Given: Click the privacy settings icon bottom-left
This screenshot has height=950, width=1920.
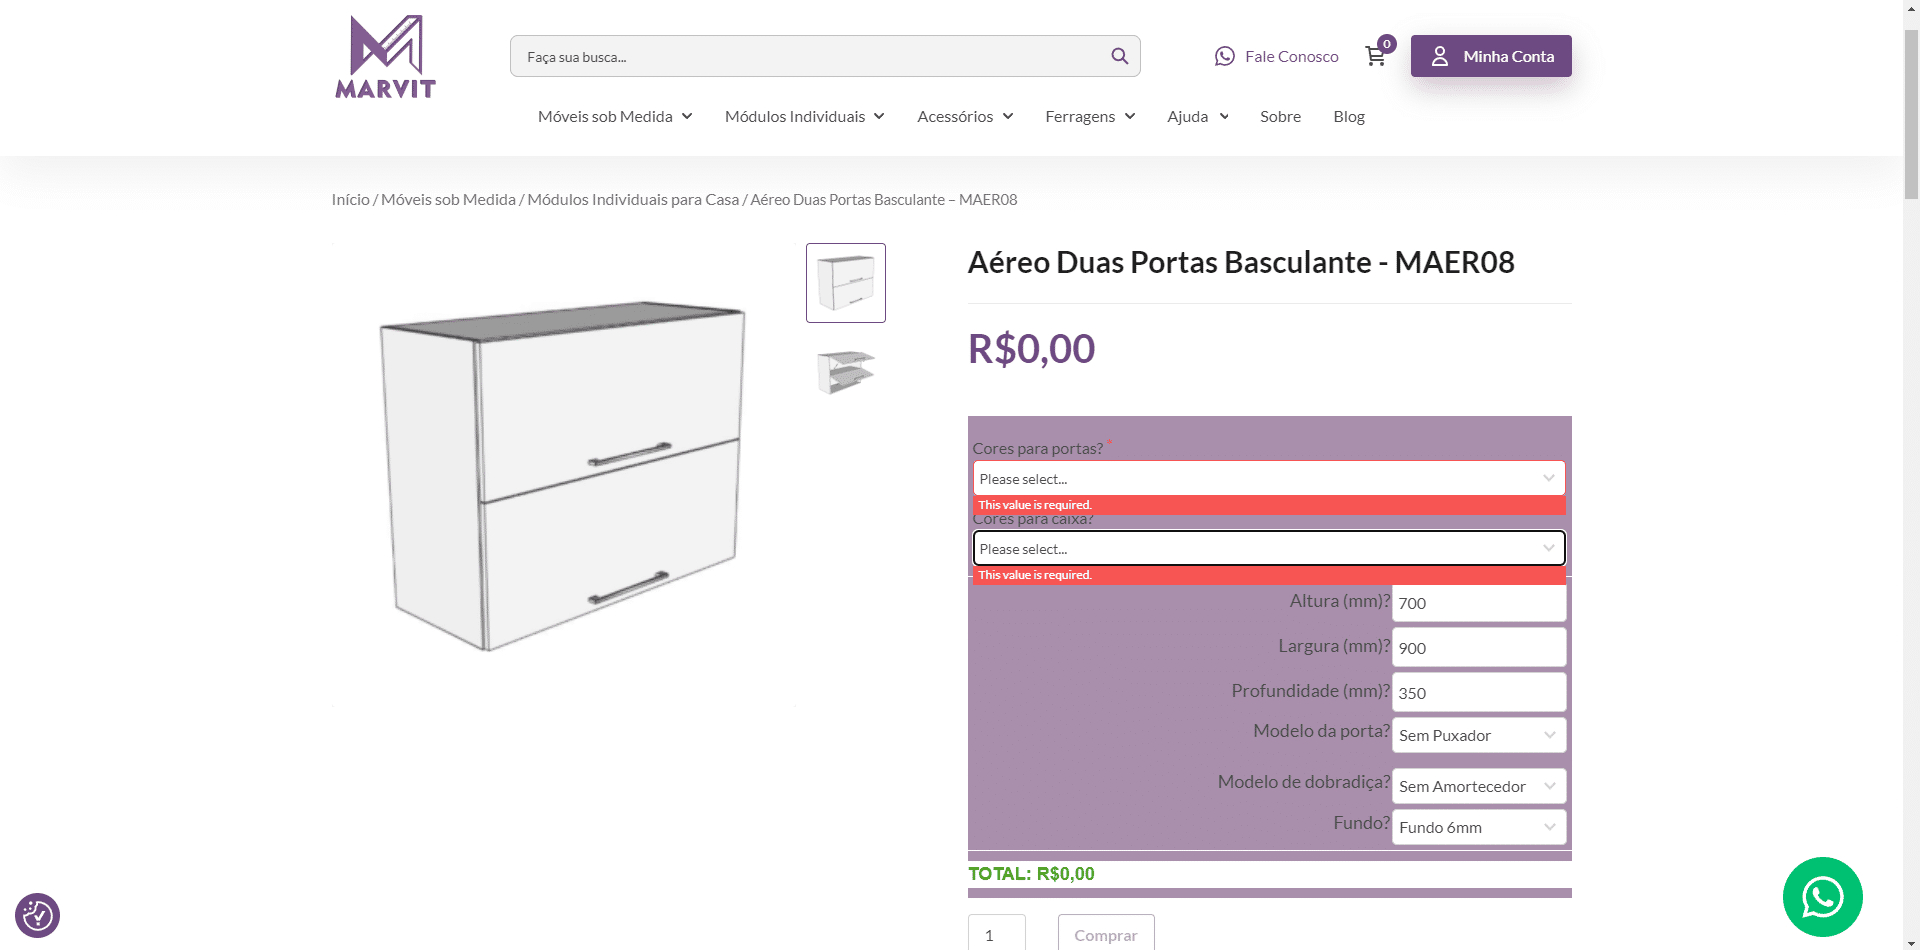Looking at the screenshot, I should (x=37, y=914).
